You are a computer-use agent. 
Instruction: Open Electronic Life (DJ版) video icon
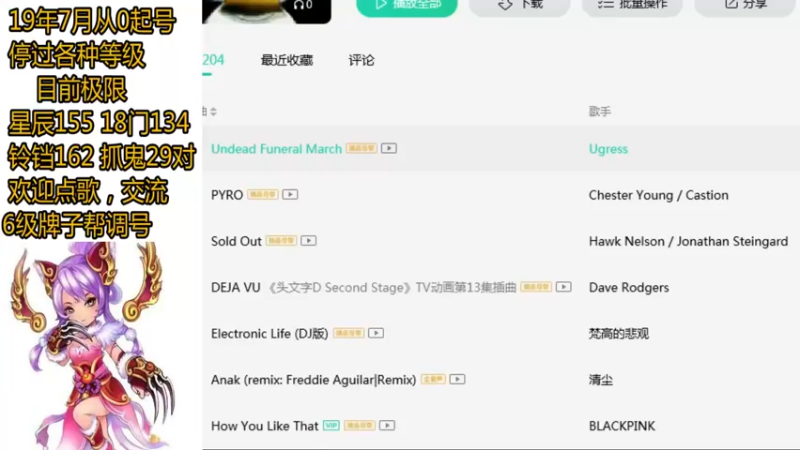[x=376, y=333]
